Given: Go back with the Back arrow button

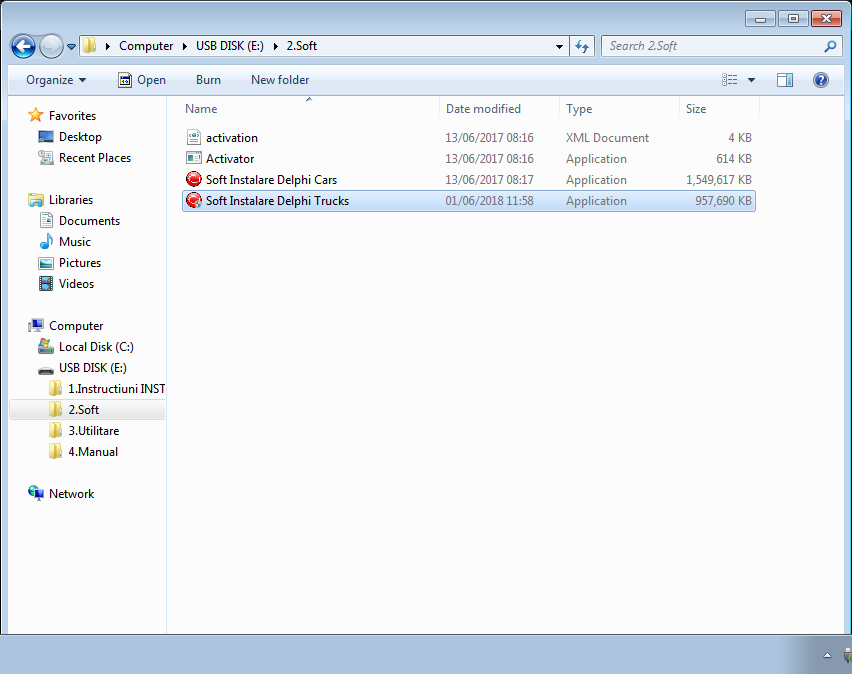Looking at the screenshot, I should click(23, 46).
